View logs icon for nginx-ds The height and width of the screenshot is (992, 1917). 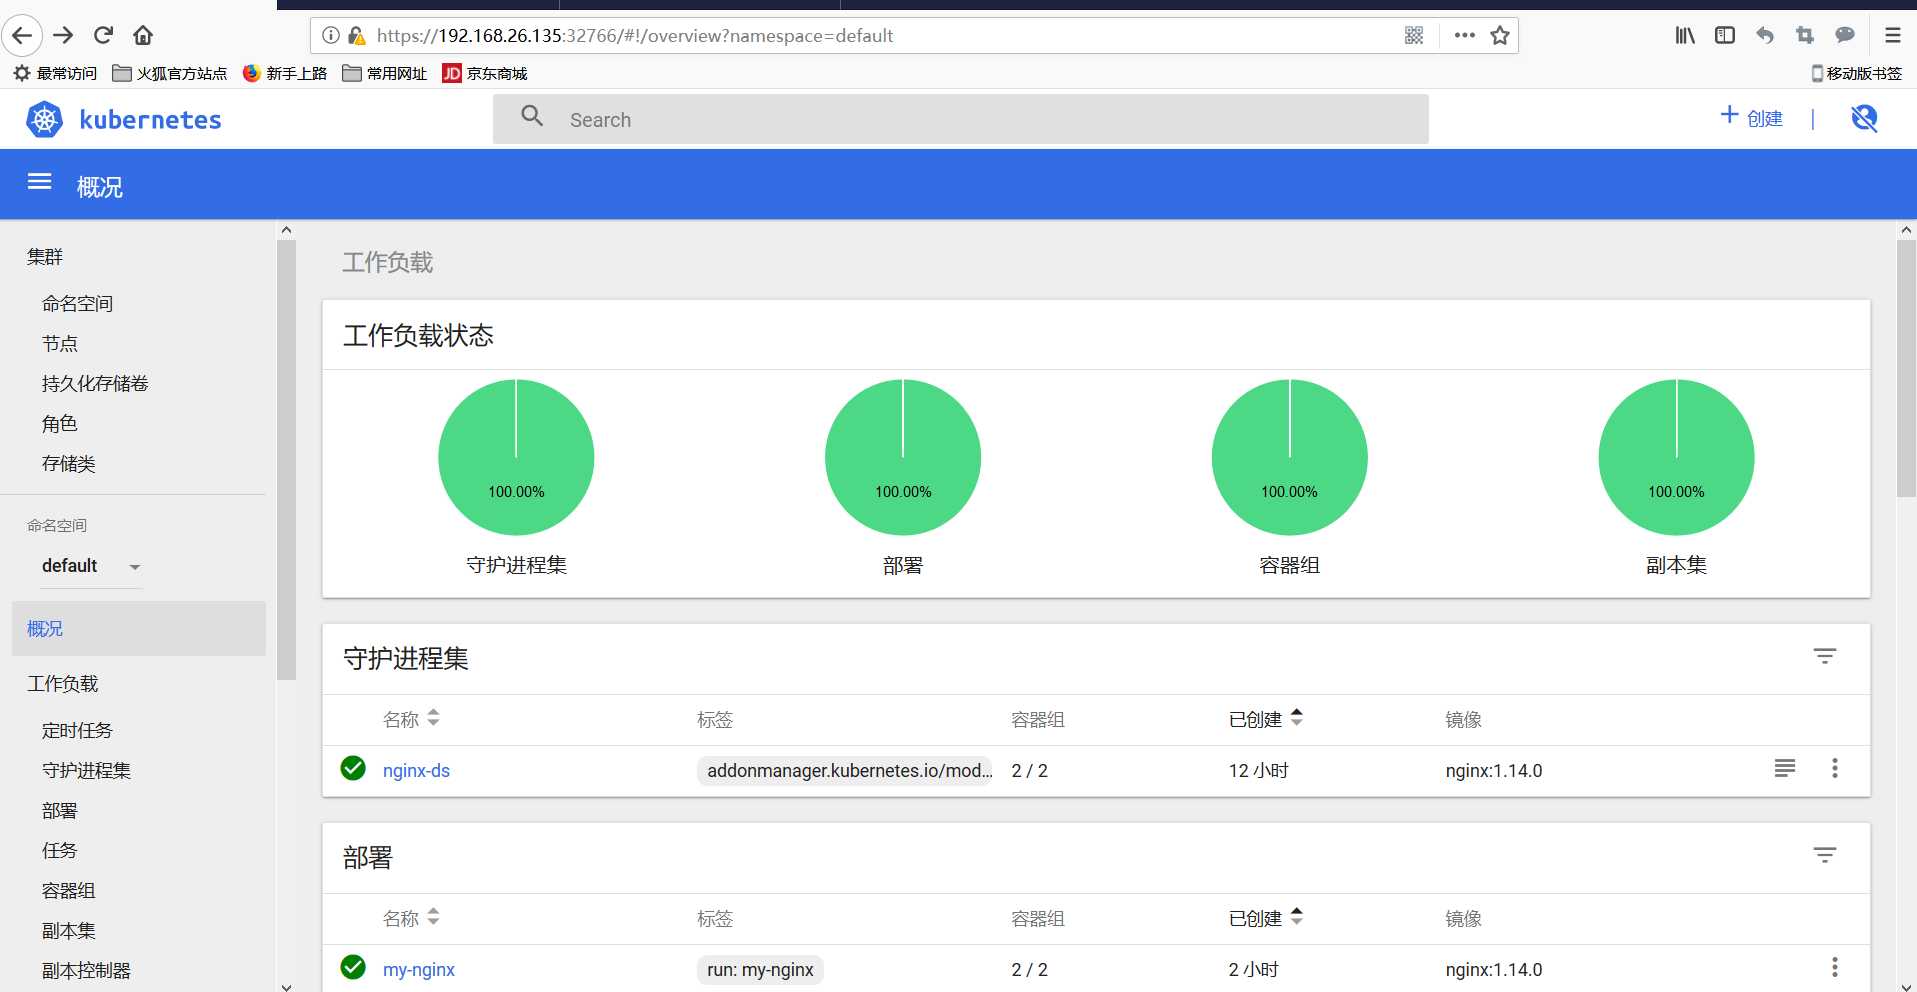coord(1785,768)
